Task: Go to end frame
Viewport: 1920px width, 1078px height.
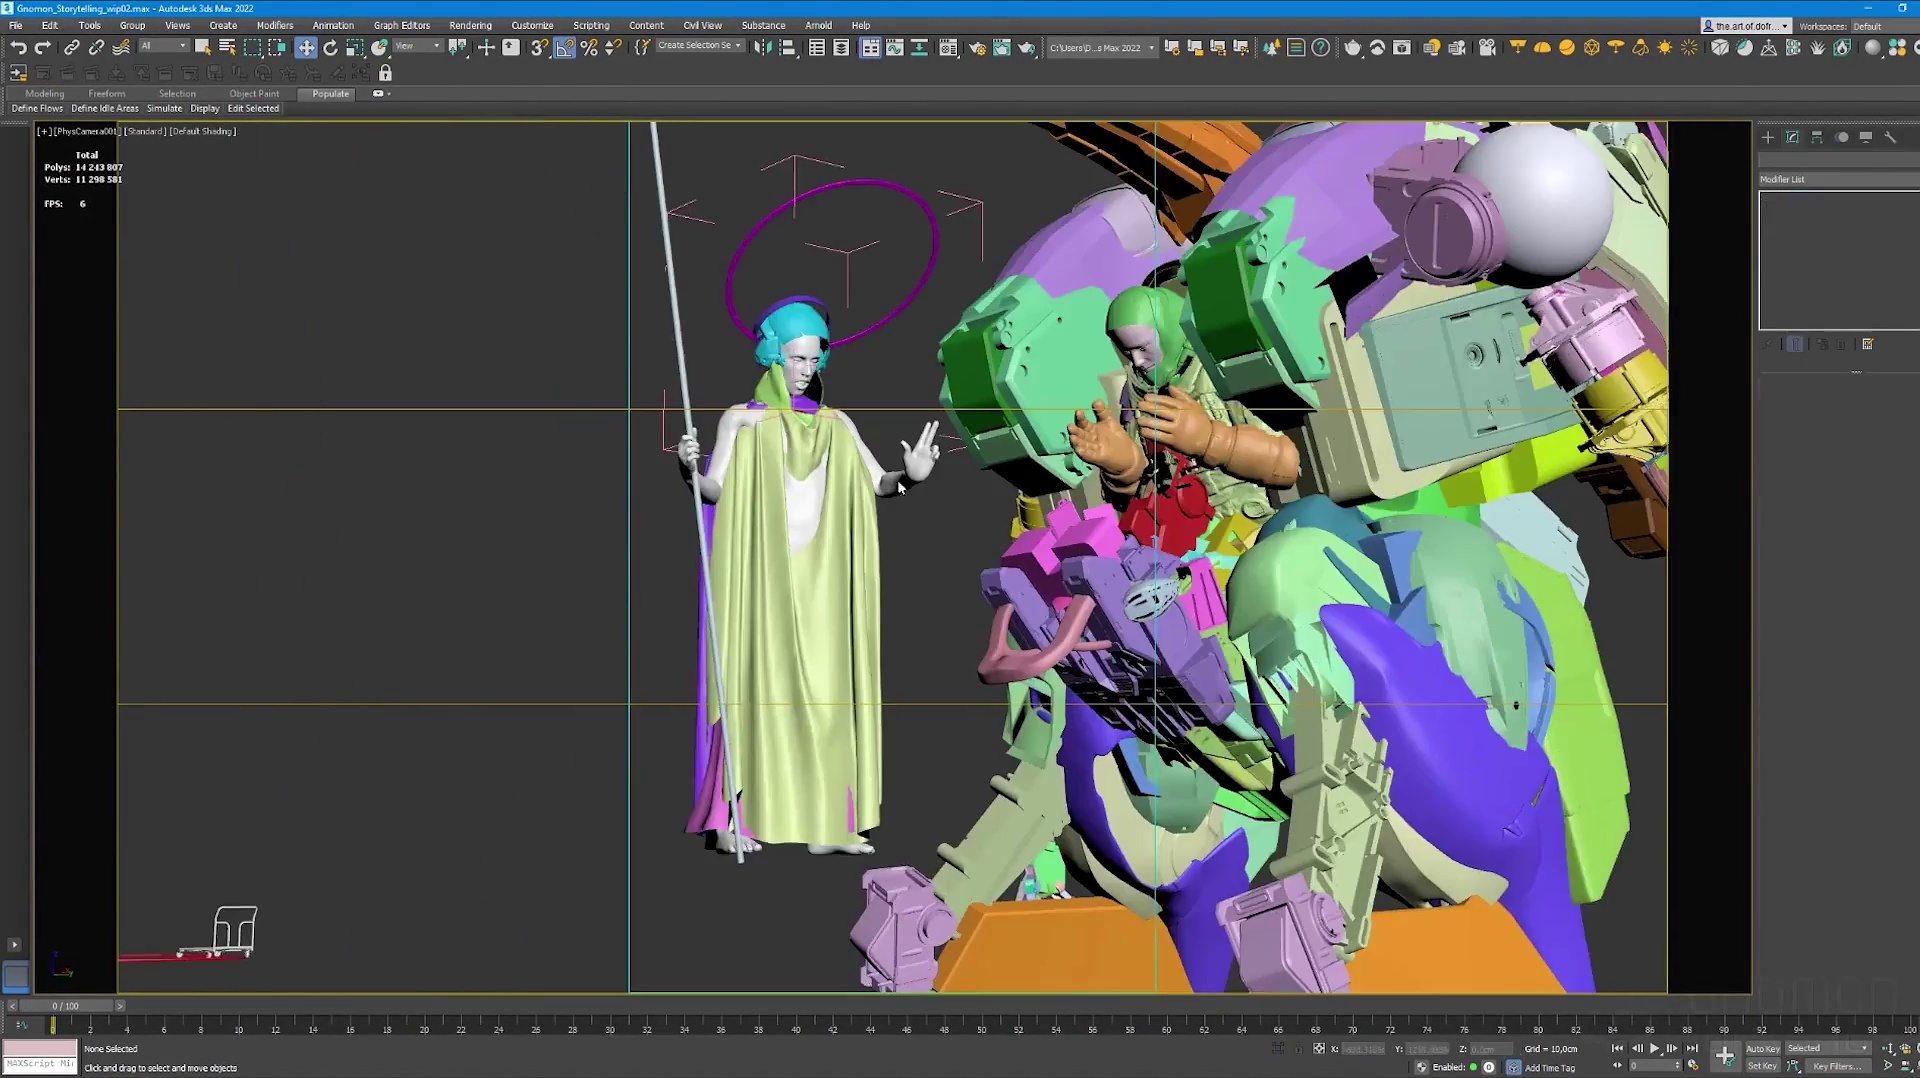Action: pos(1692,1049)
